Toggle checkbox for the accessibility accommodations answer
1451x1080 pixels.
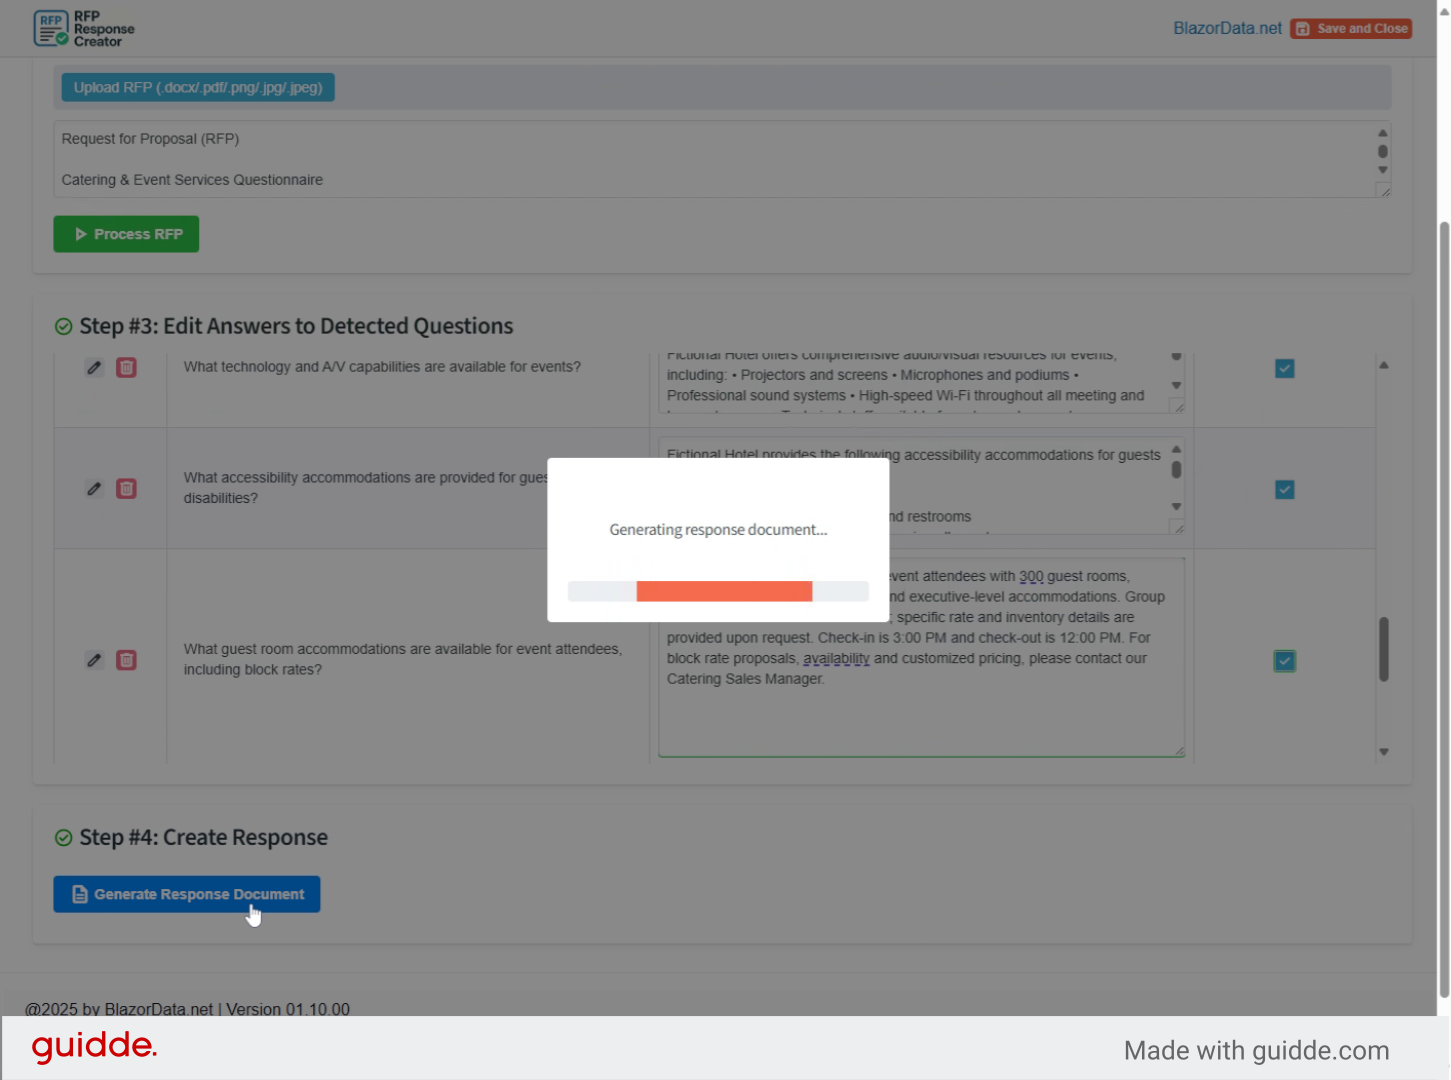(x=1285, y=490)
